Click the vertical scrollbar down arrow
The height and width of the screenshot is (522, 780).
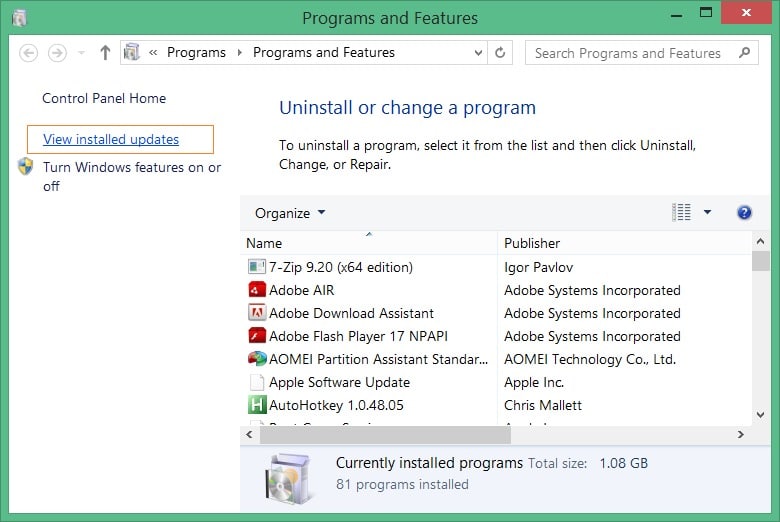[x=761, y=415]
